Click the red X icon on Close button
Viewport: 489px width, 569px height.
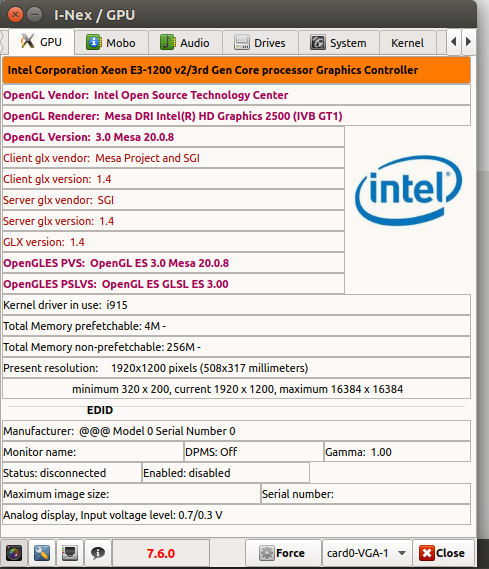[x=427, y=553]
